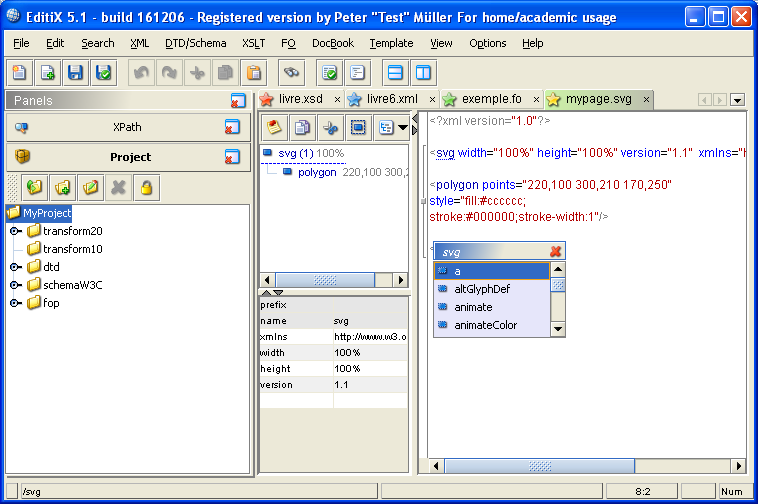Viewport: 758px width, 504px height.
Task: Close the Panels pane via its icon
Action: [238, 101]
